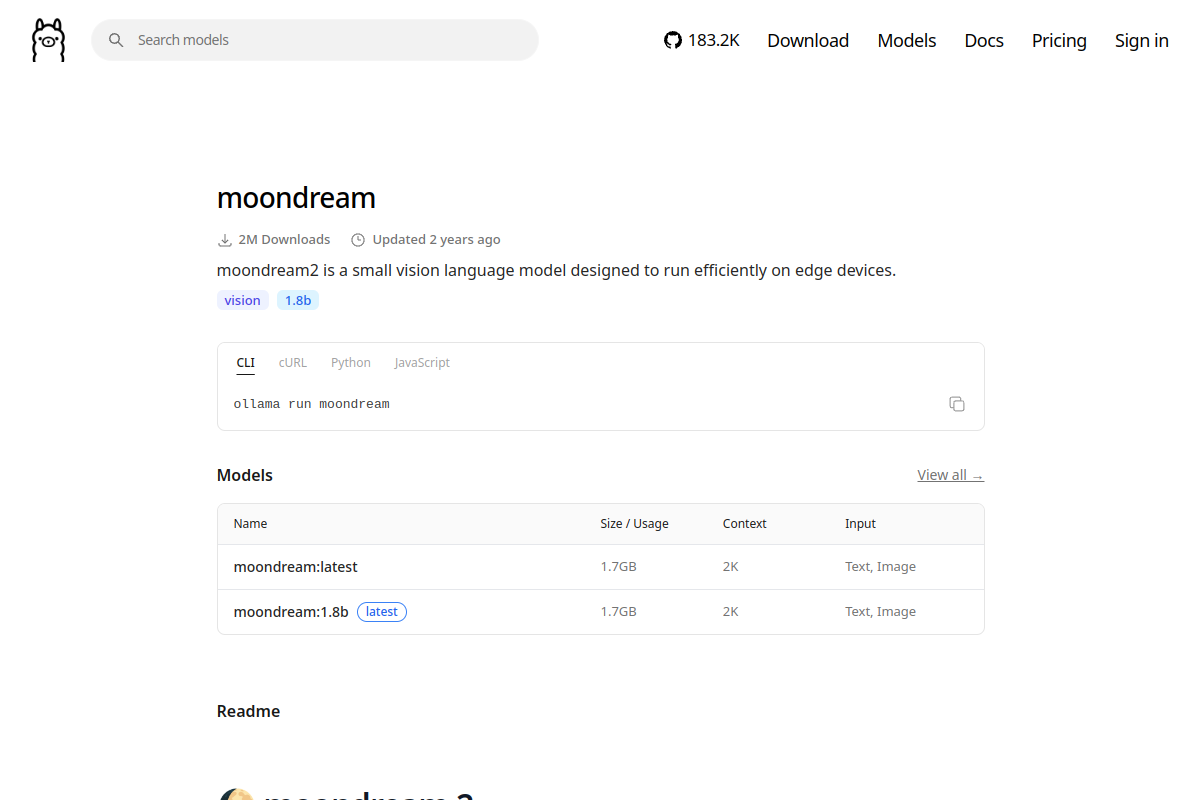Switch to the CLI tab
This screenshot has width=1200, height=800.
pyautogui.click(x=245, y=363)
